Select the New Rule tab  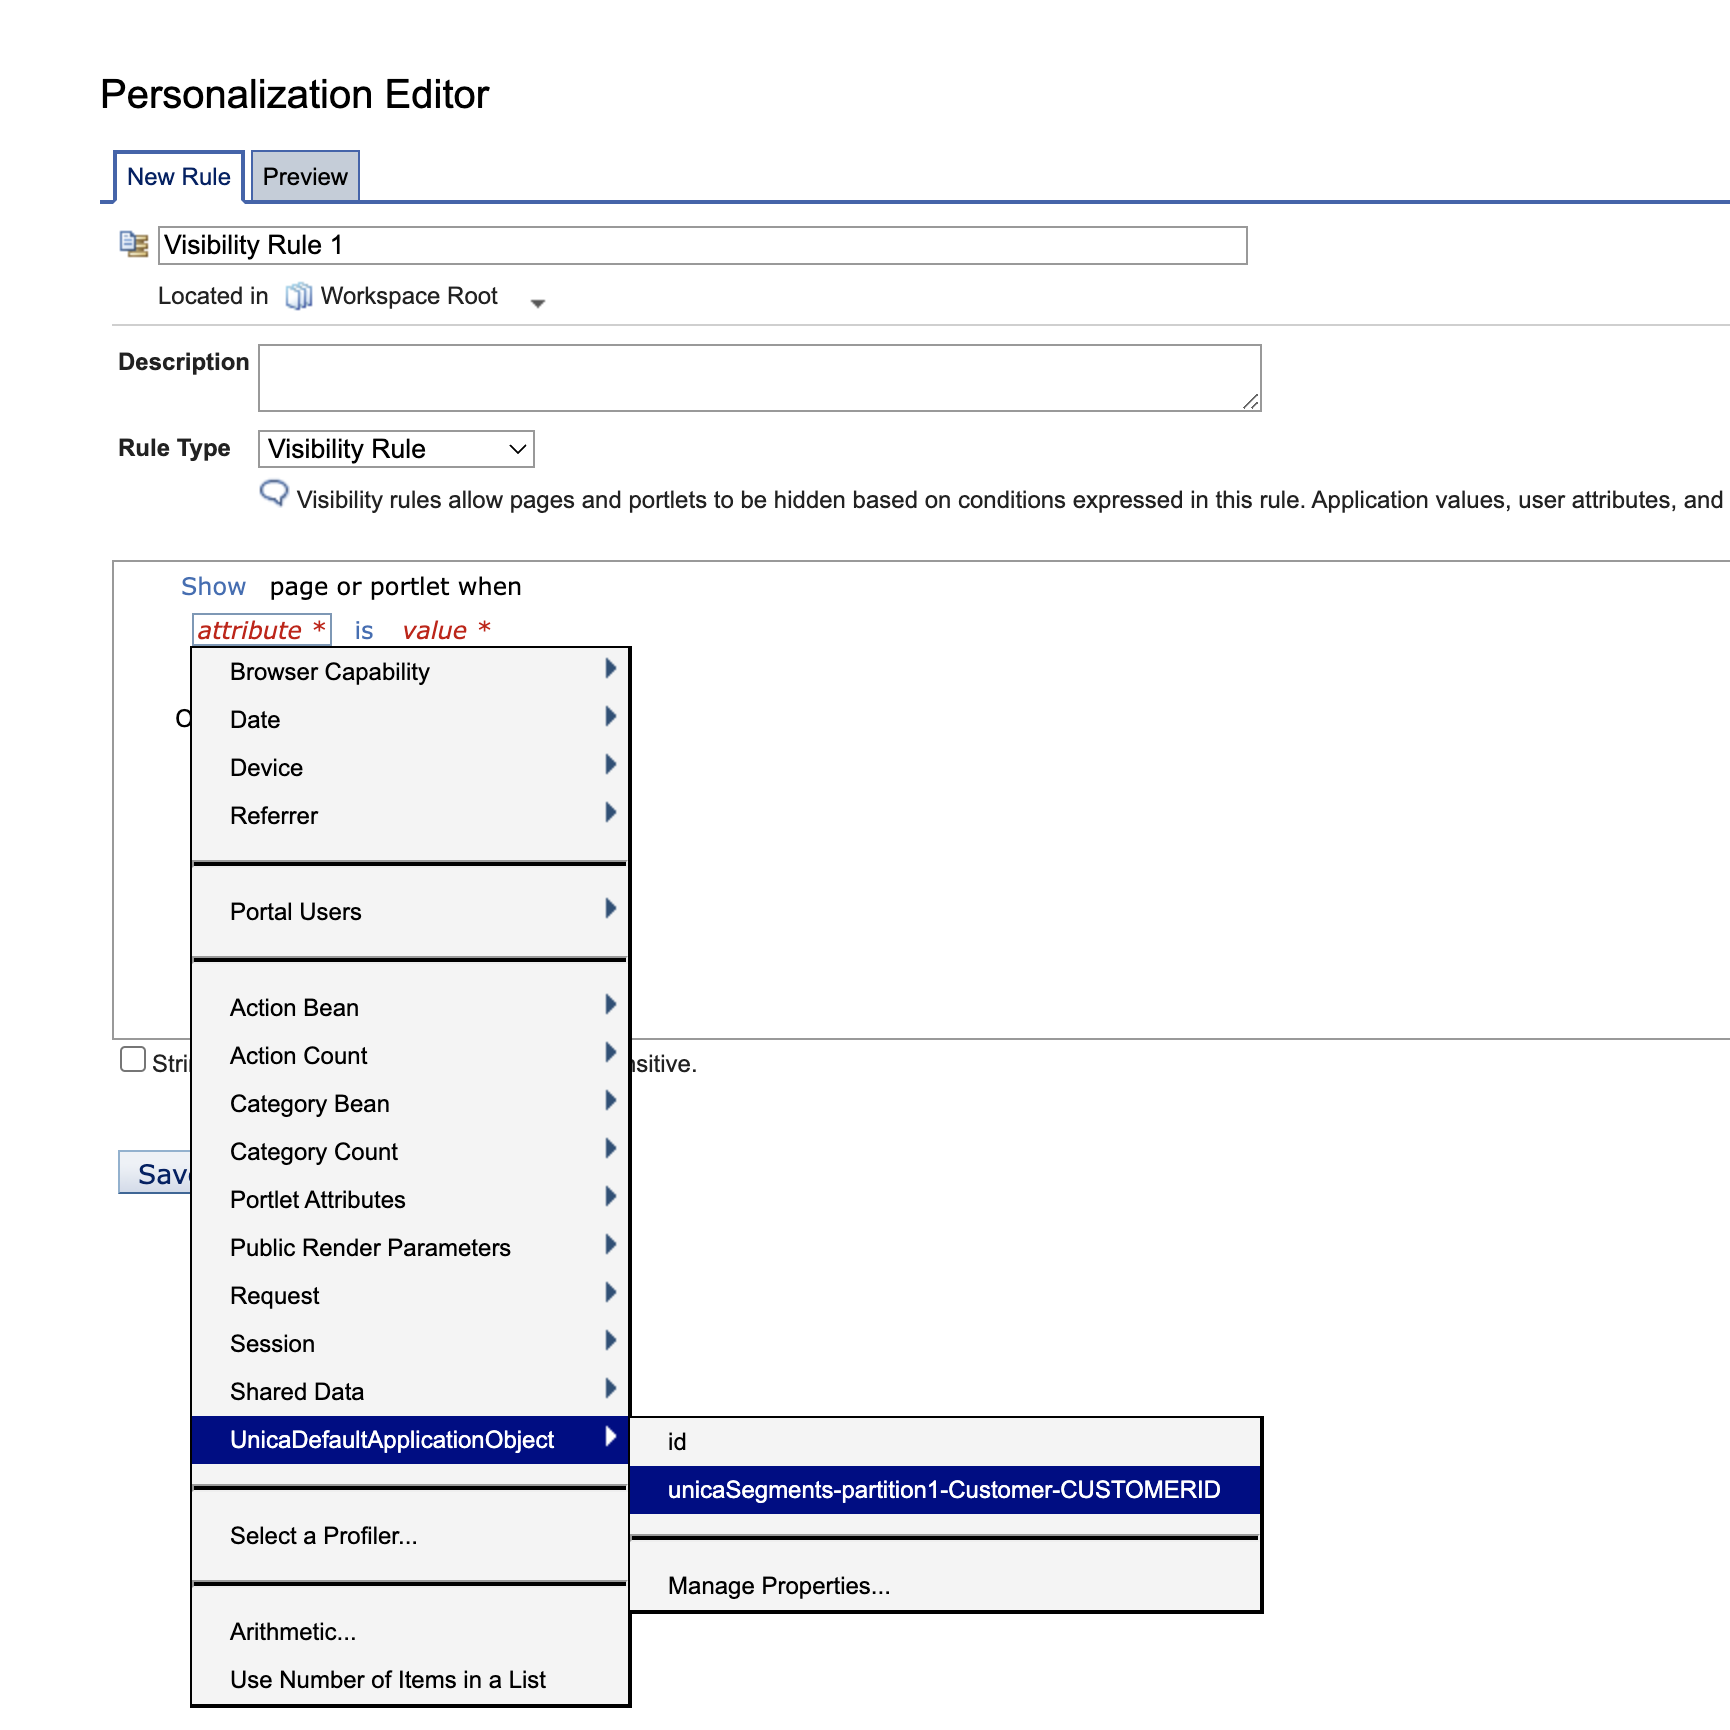(178, 176)
